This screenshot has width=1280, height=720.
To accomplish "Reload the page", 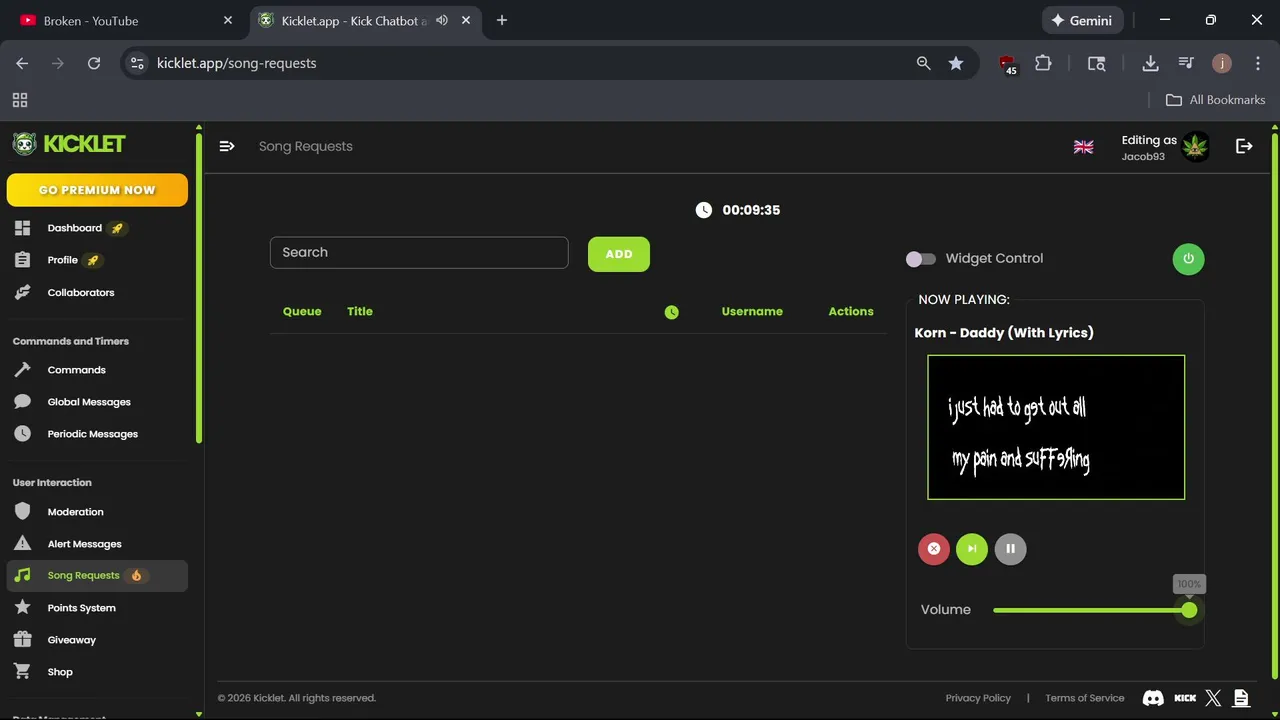I will coord(94,63).
